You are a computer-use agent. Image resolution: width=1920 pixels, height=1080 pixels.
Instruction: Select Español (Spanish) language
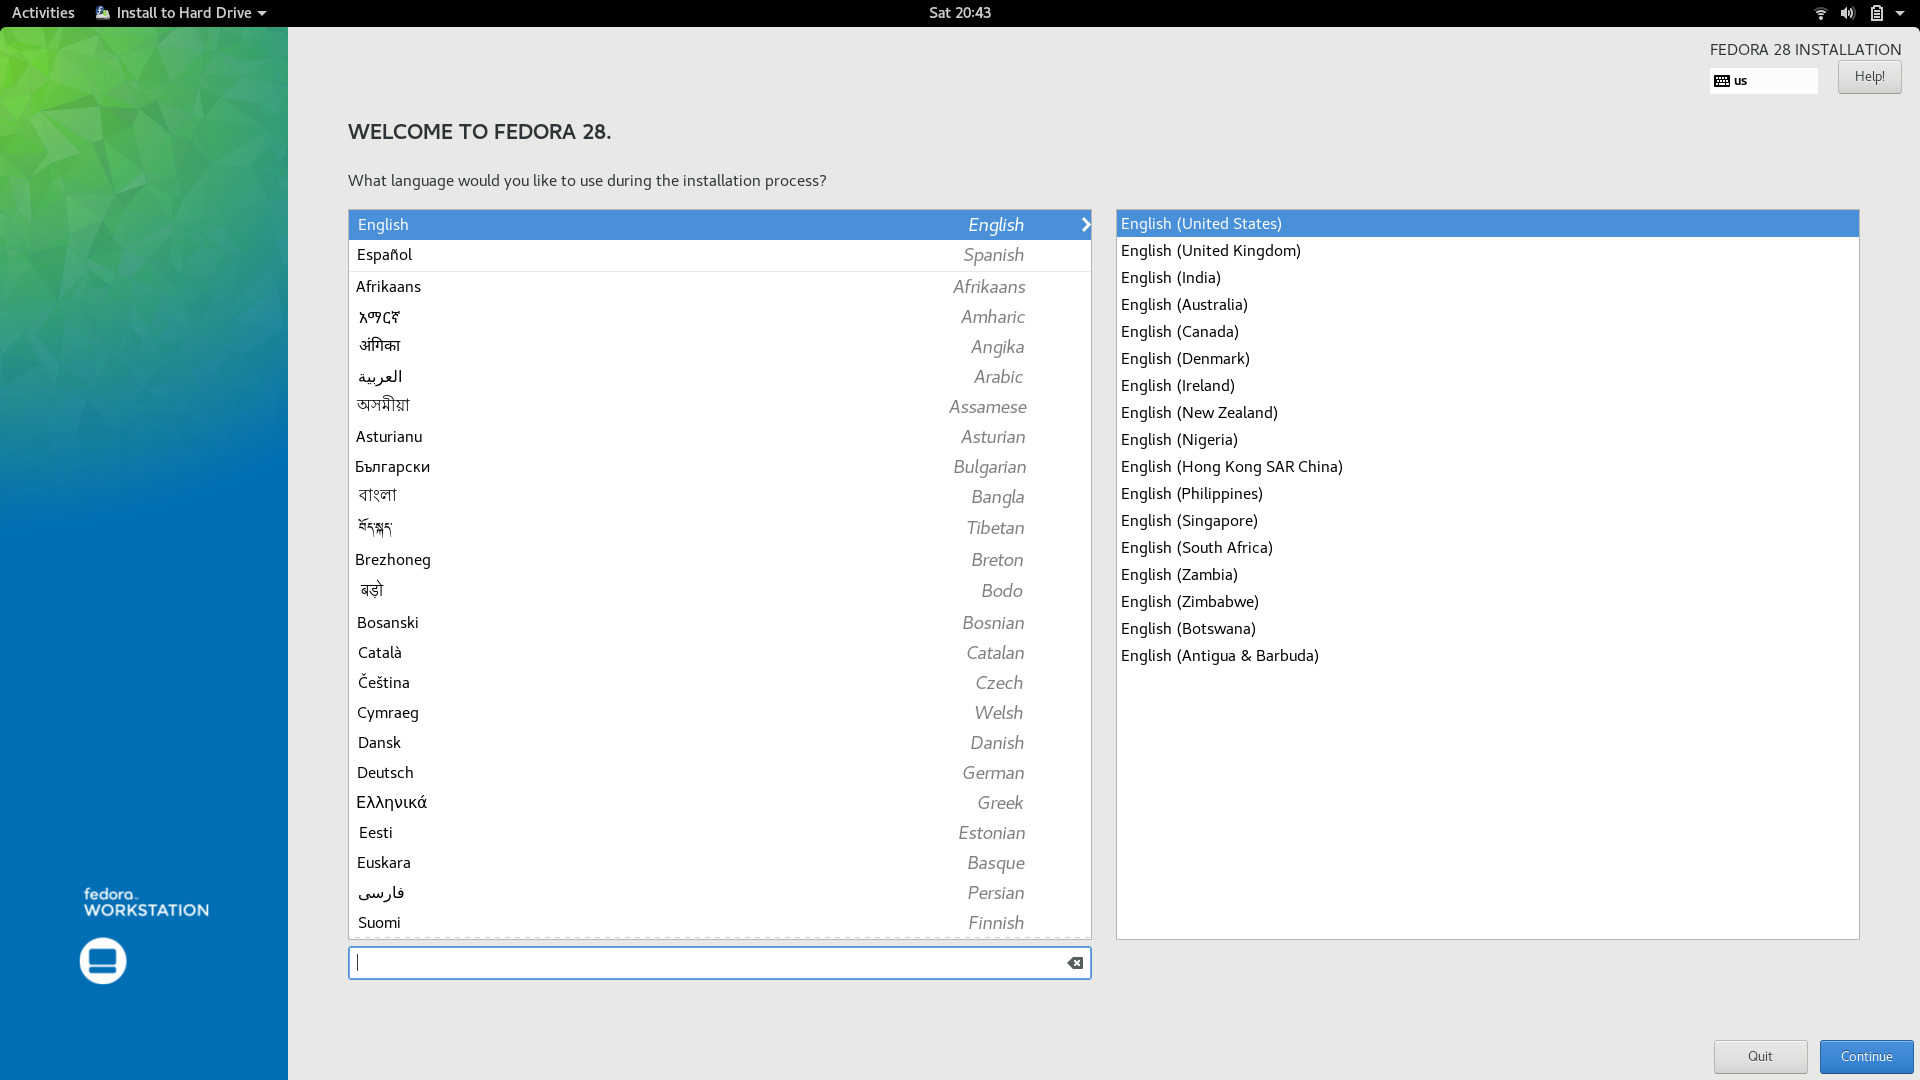click(719, 255)
